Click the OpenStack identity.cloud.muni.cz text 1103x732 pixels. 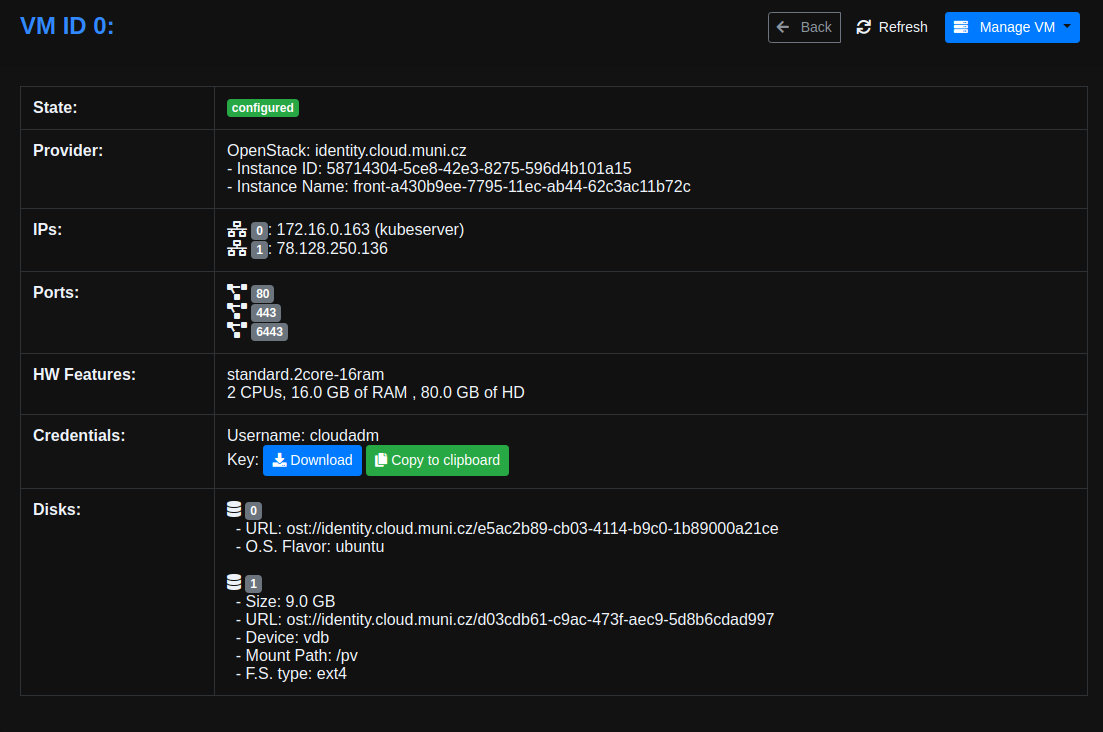(x=347, y=150)
